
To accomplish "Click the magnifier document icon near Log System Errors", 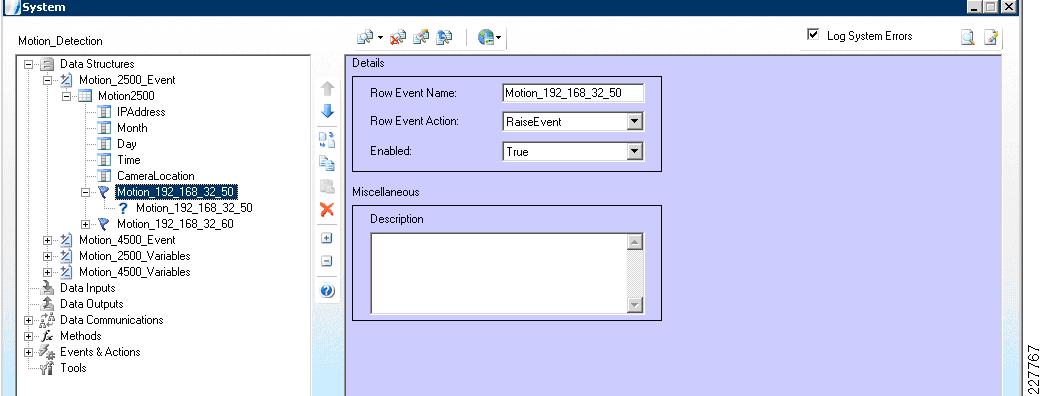I will pos(967,38).
